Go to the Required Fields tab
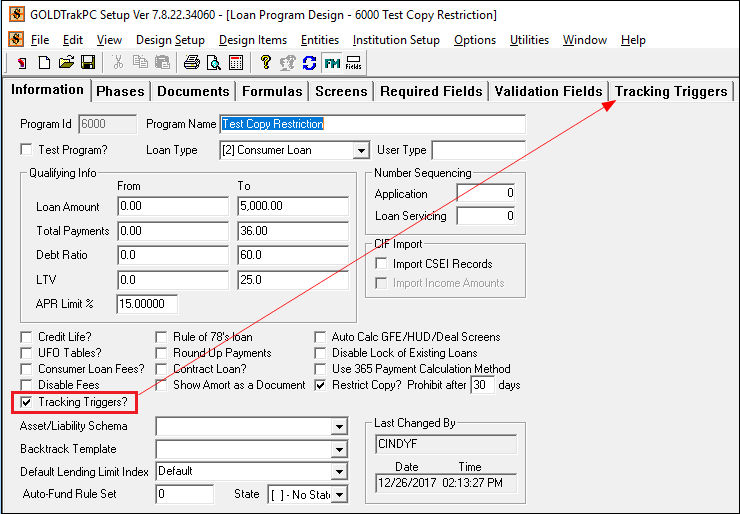The height and width of the screenshot is (514, 740). coord(431,91)
